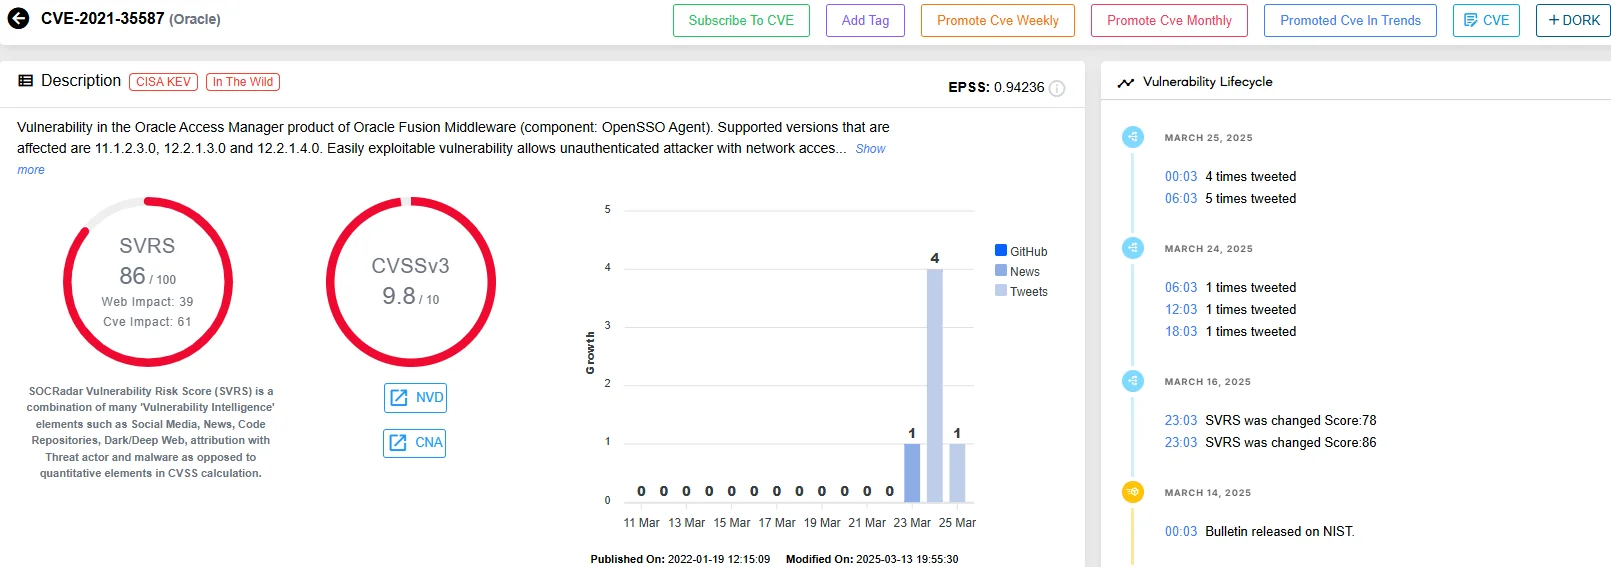Click the EPSS 0.94236 value

coord(1019,88)
